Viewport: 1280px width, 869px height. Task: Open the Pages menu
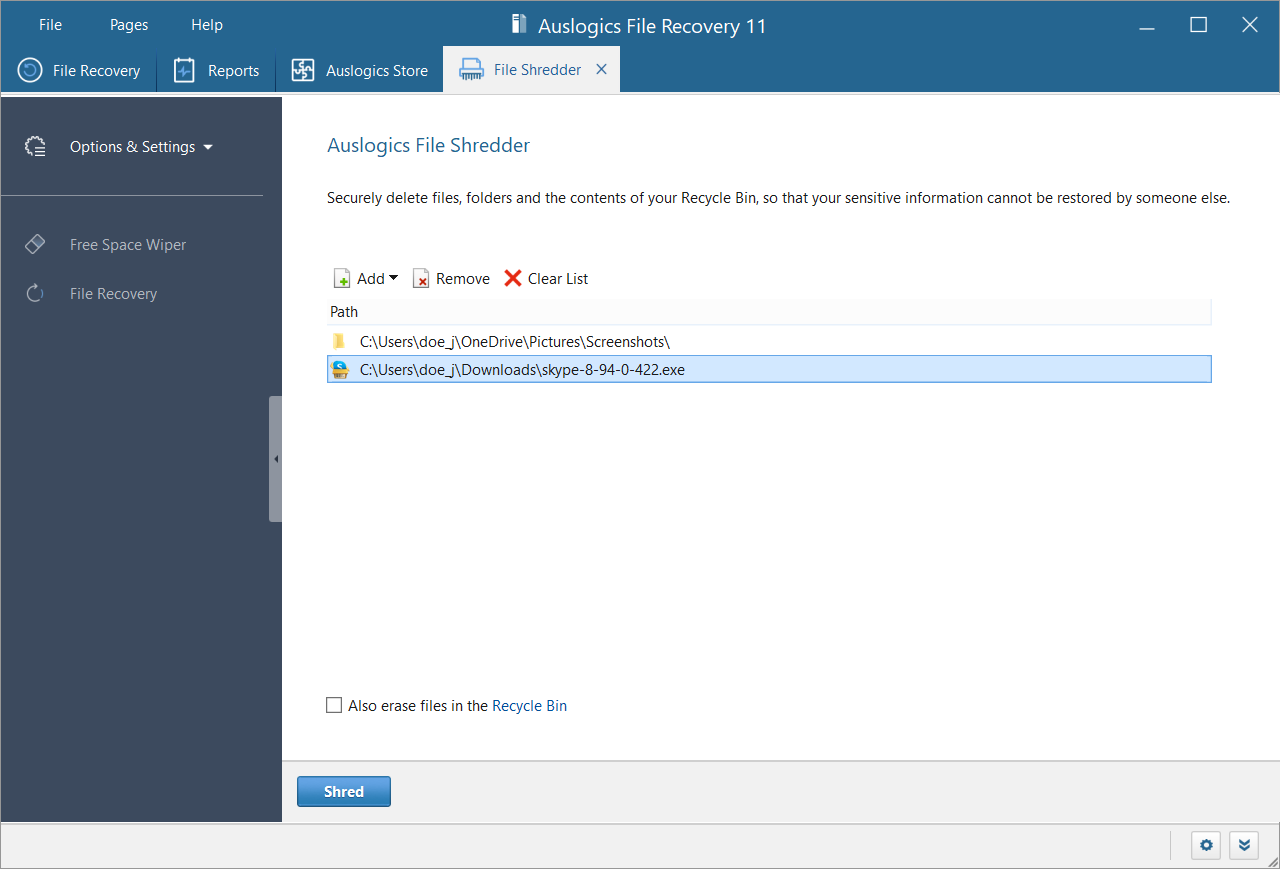point(129,25)
